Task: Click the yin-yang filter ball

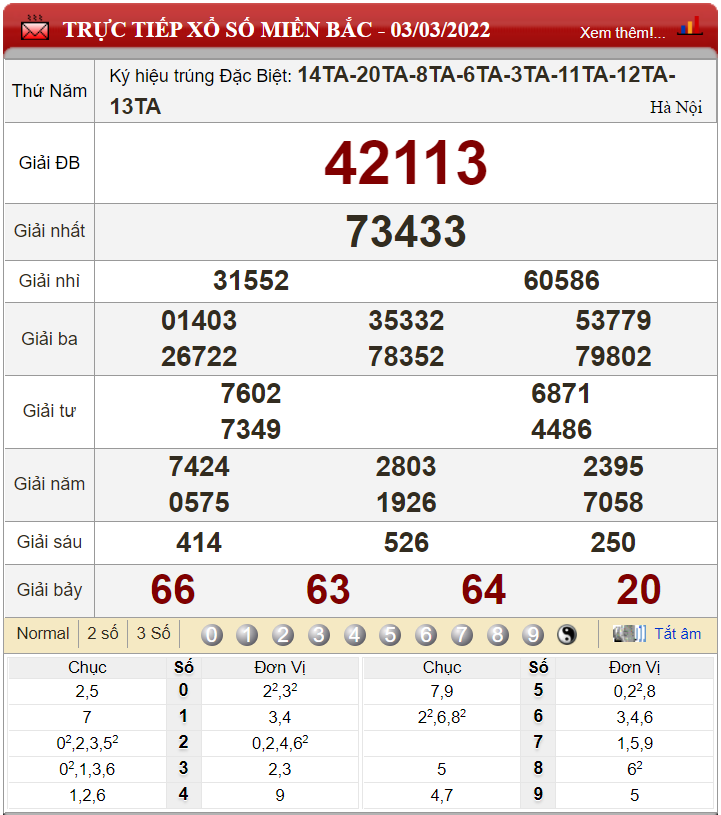Action: [x=567, y=634]
